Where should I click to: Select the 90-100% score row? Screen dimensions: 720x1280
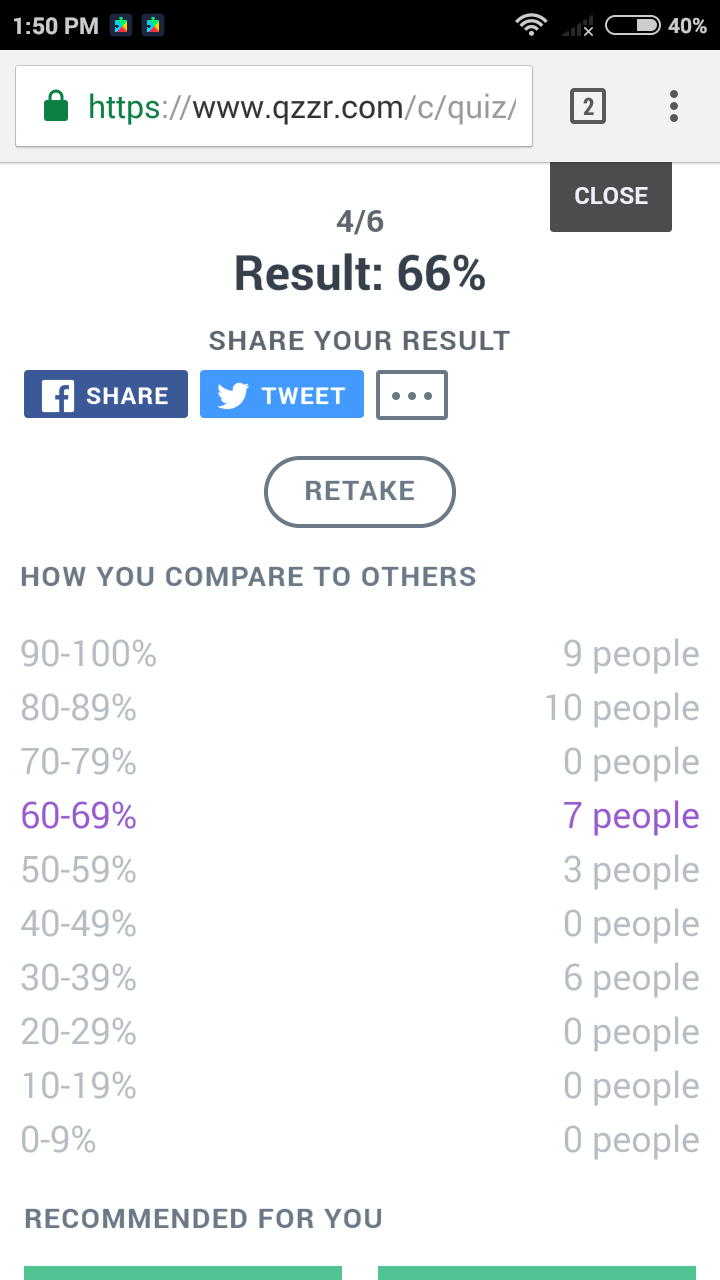[360, 654]
